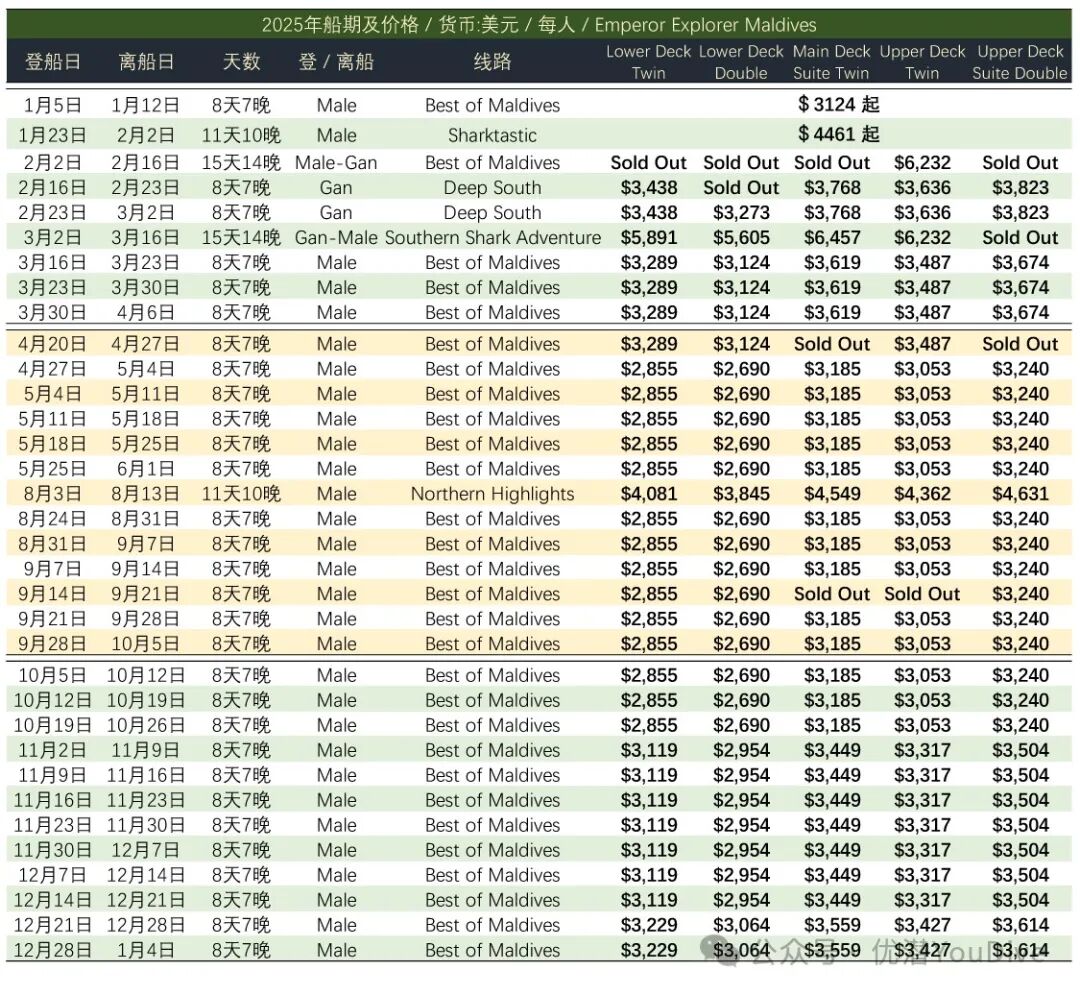This screenshot has height=995, width=1080.
Task: Select the 'Sharktastic' route cell
Action: coord(492,135)
